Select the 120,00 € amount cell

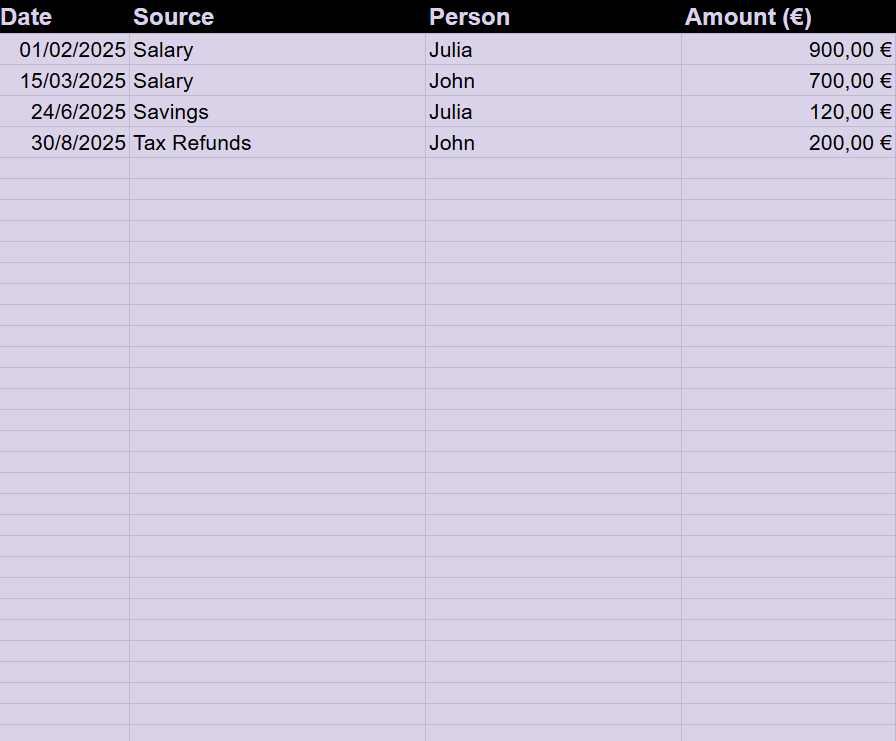click(x=849, y=112)
